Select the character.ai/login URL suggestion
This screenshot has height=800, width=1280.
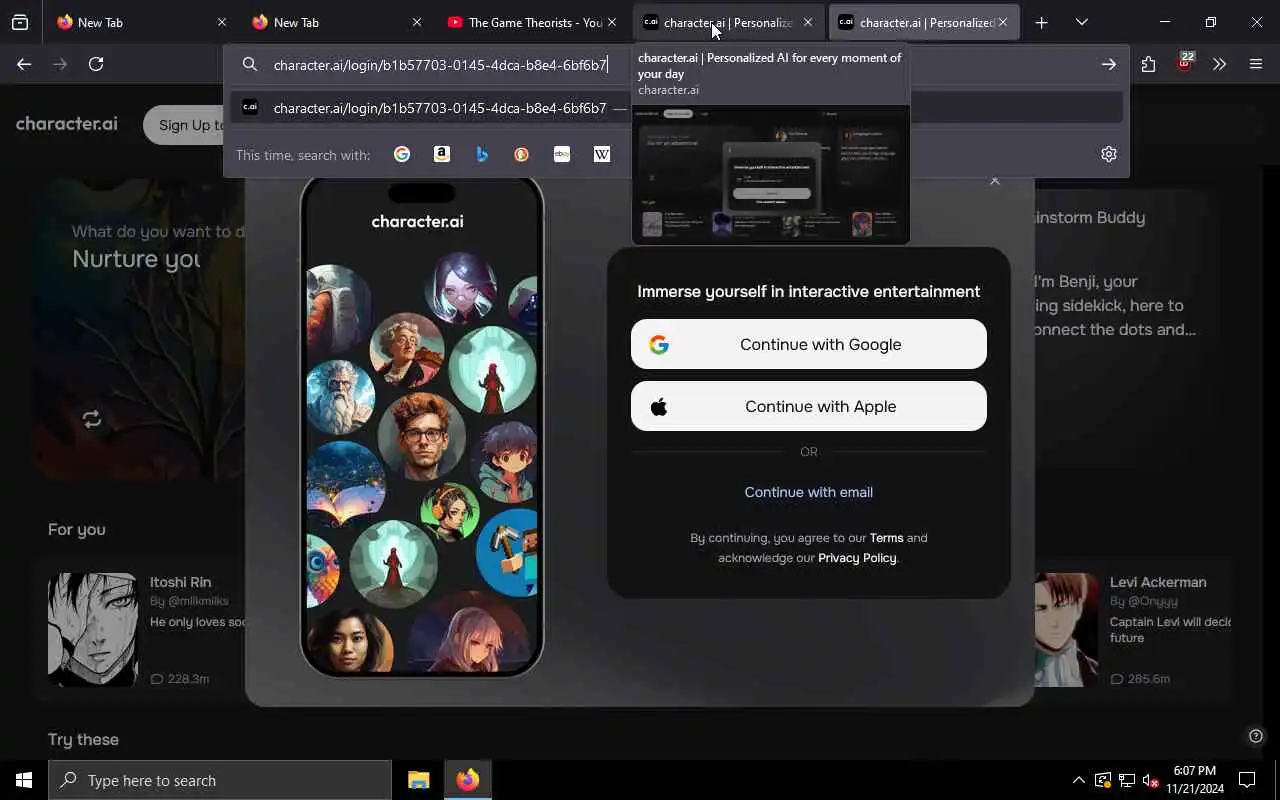[676, 108]
